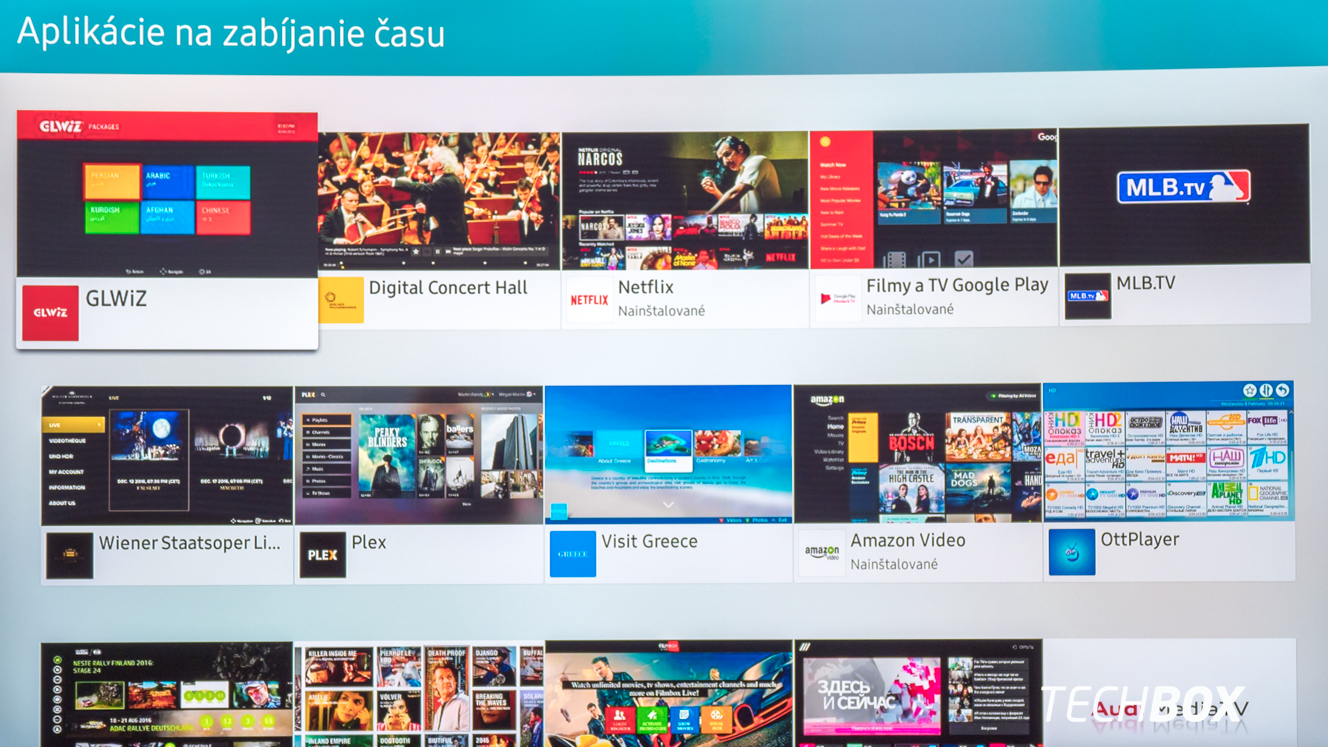Select the Russian-language app preview
Image resolution: width=1328 pixels, height=747 pixels.
918,693
